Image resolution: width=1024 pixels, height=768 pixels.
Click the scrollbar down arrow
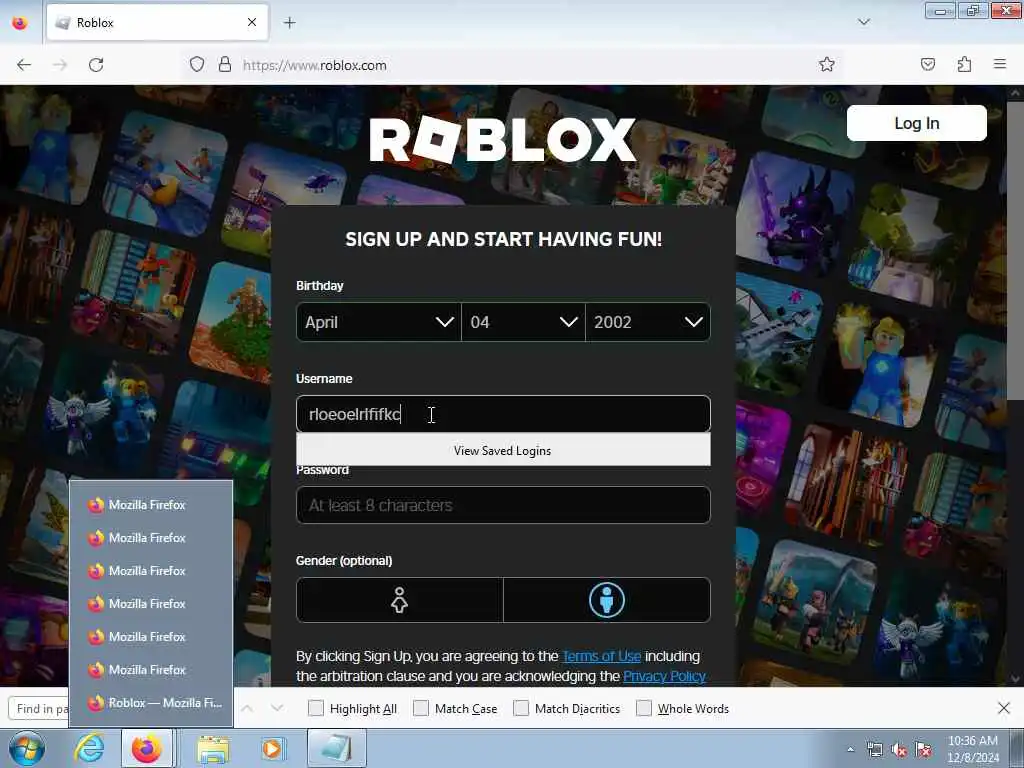tap(1014, 679)
